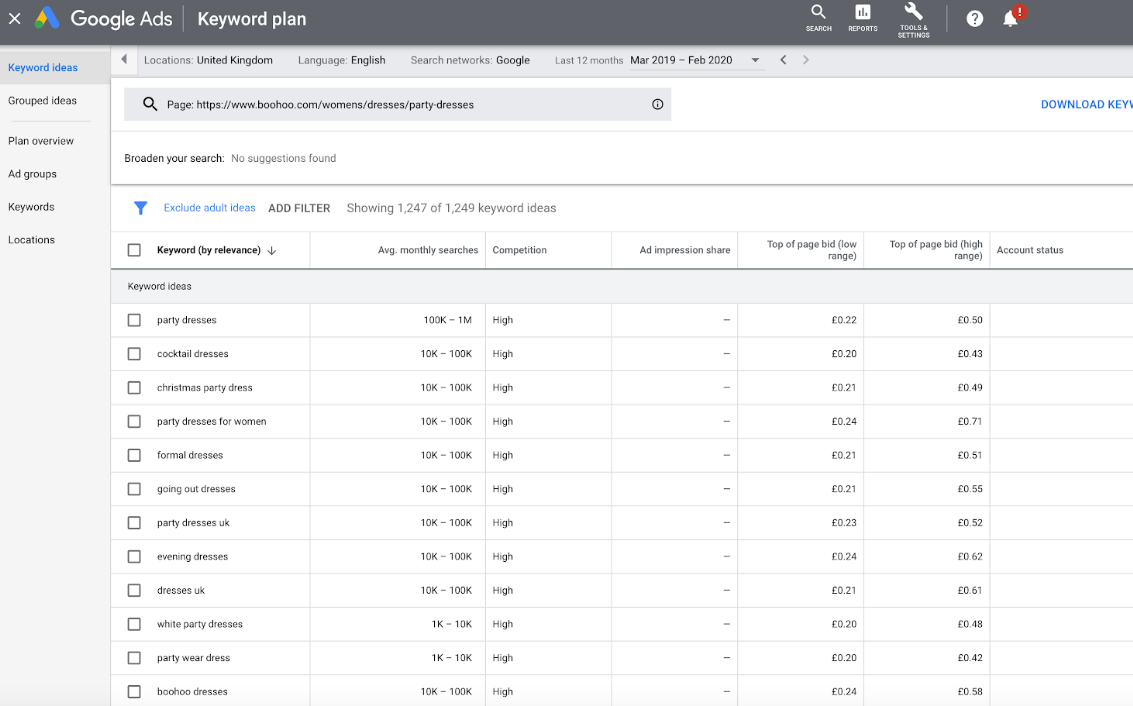1133x706 pixels.
Task: Tick the checkbox for party dresses
Action: pyautogui.click(x=134, y=320)
